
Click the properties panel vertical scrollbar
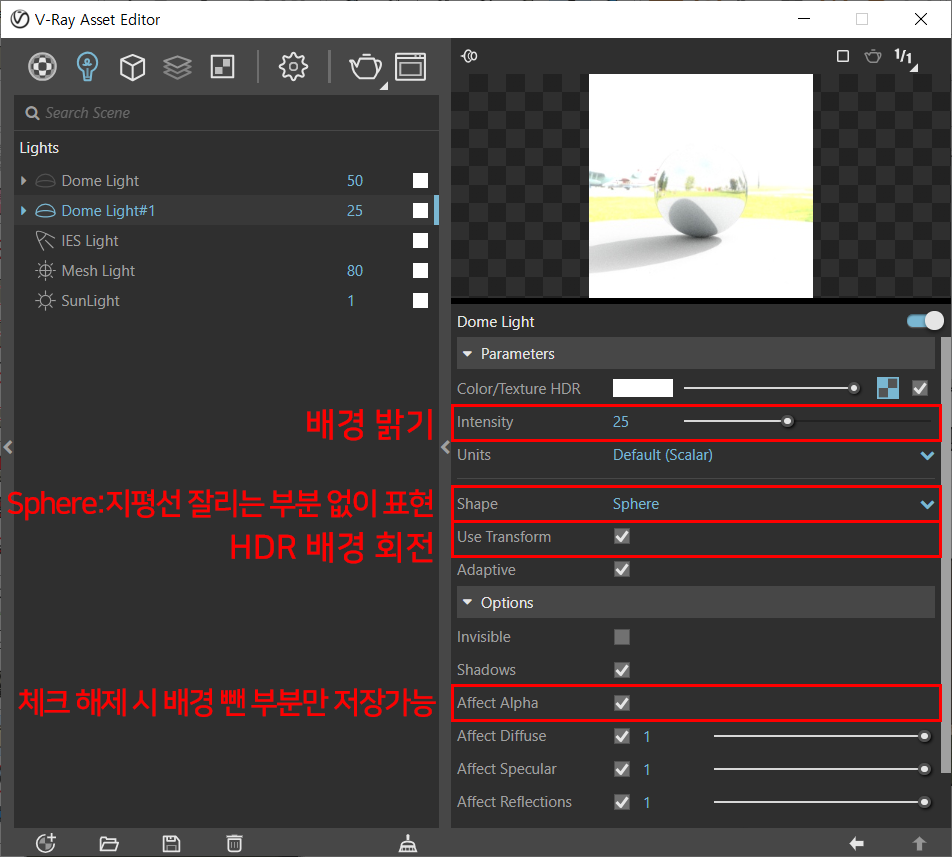[x=945, y=555]
